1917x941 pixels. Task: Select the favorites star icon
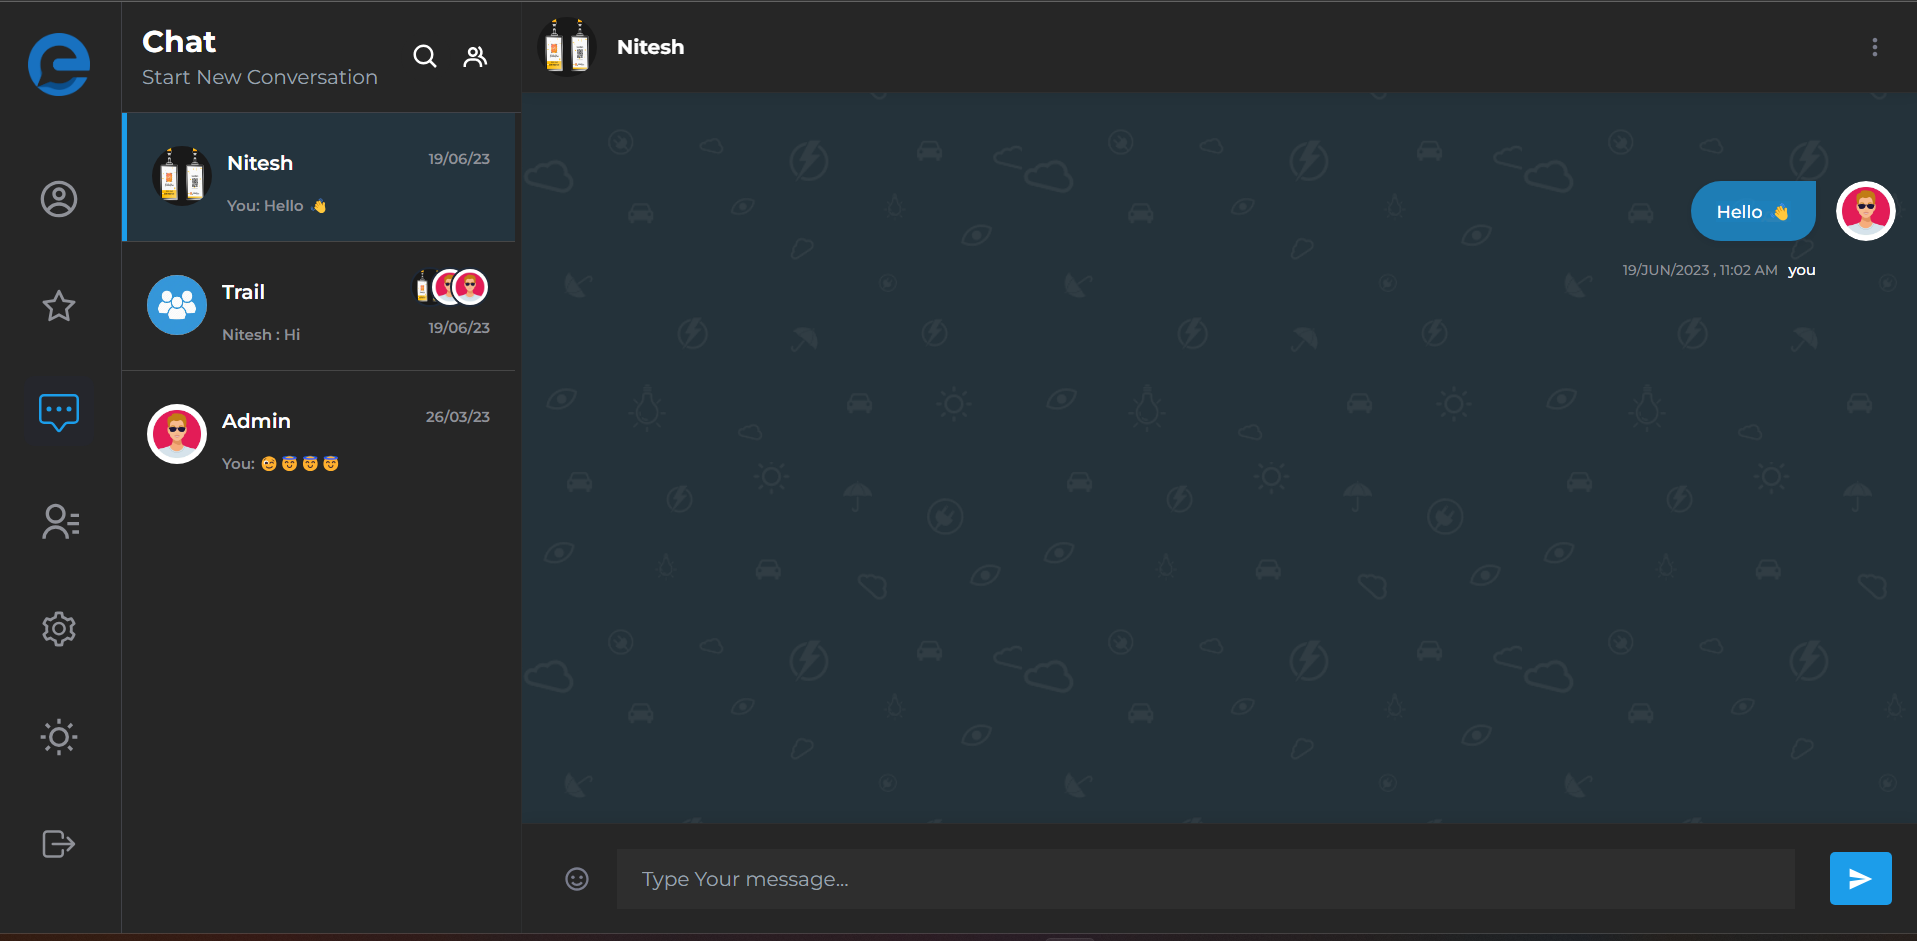pyautogui.click(x=58, y=306)
